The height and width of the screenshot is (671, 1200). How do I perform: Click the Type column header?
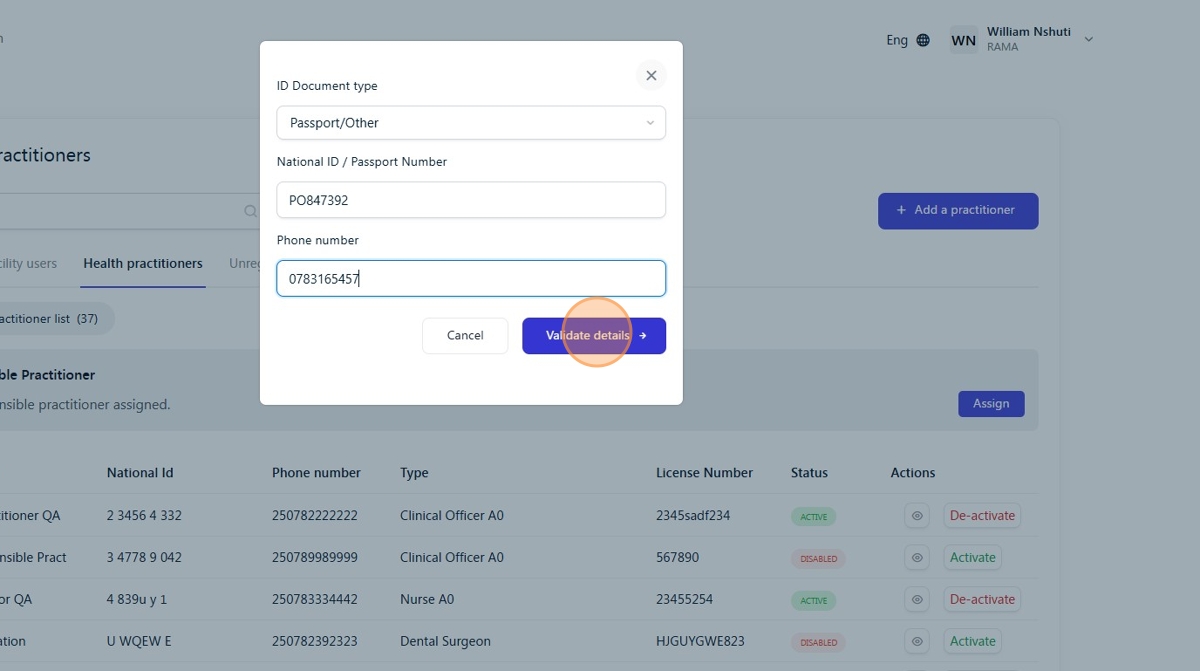pos(414,473)
